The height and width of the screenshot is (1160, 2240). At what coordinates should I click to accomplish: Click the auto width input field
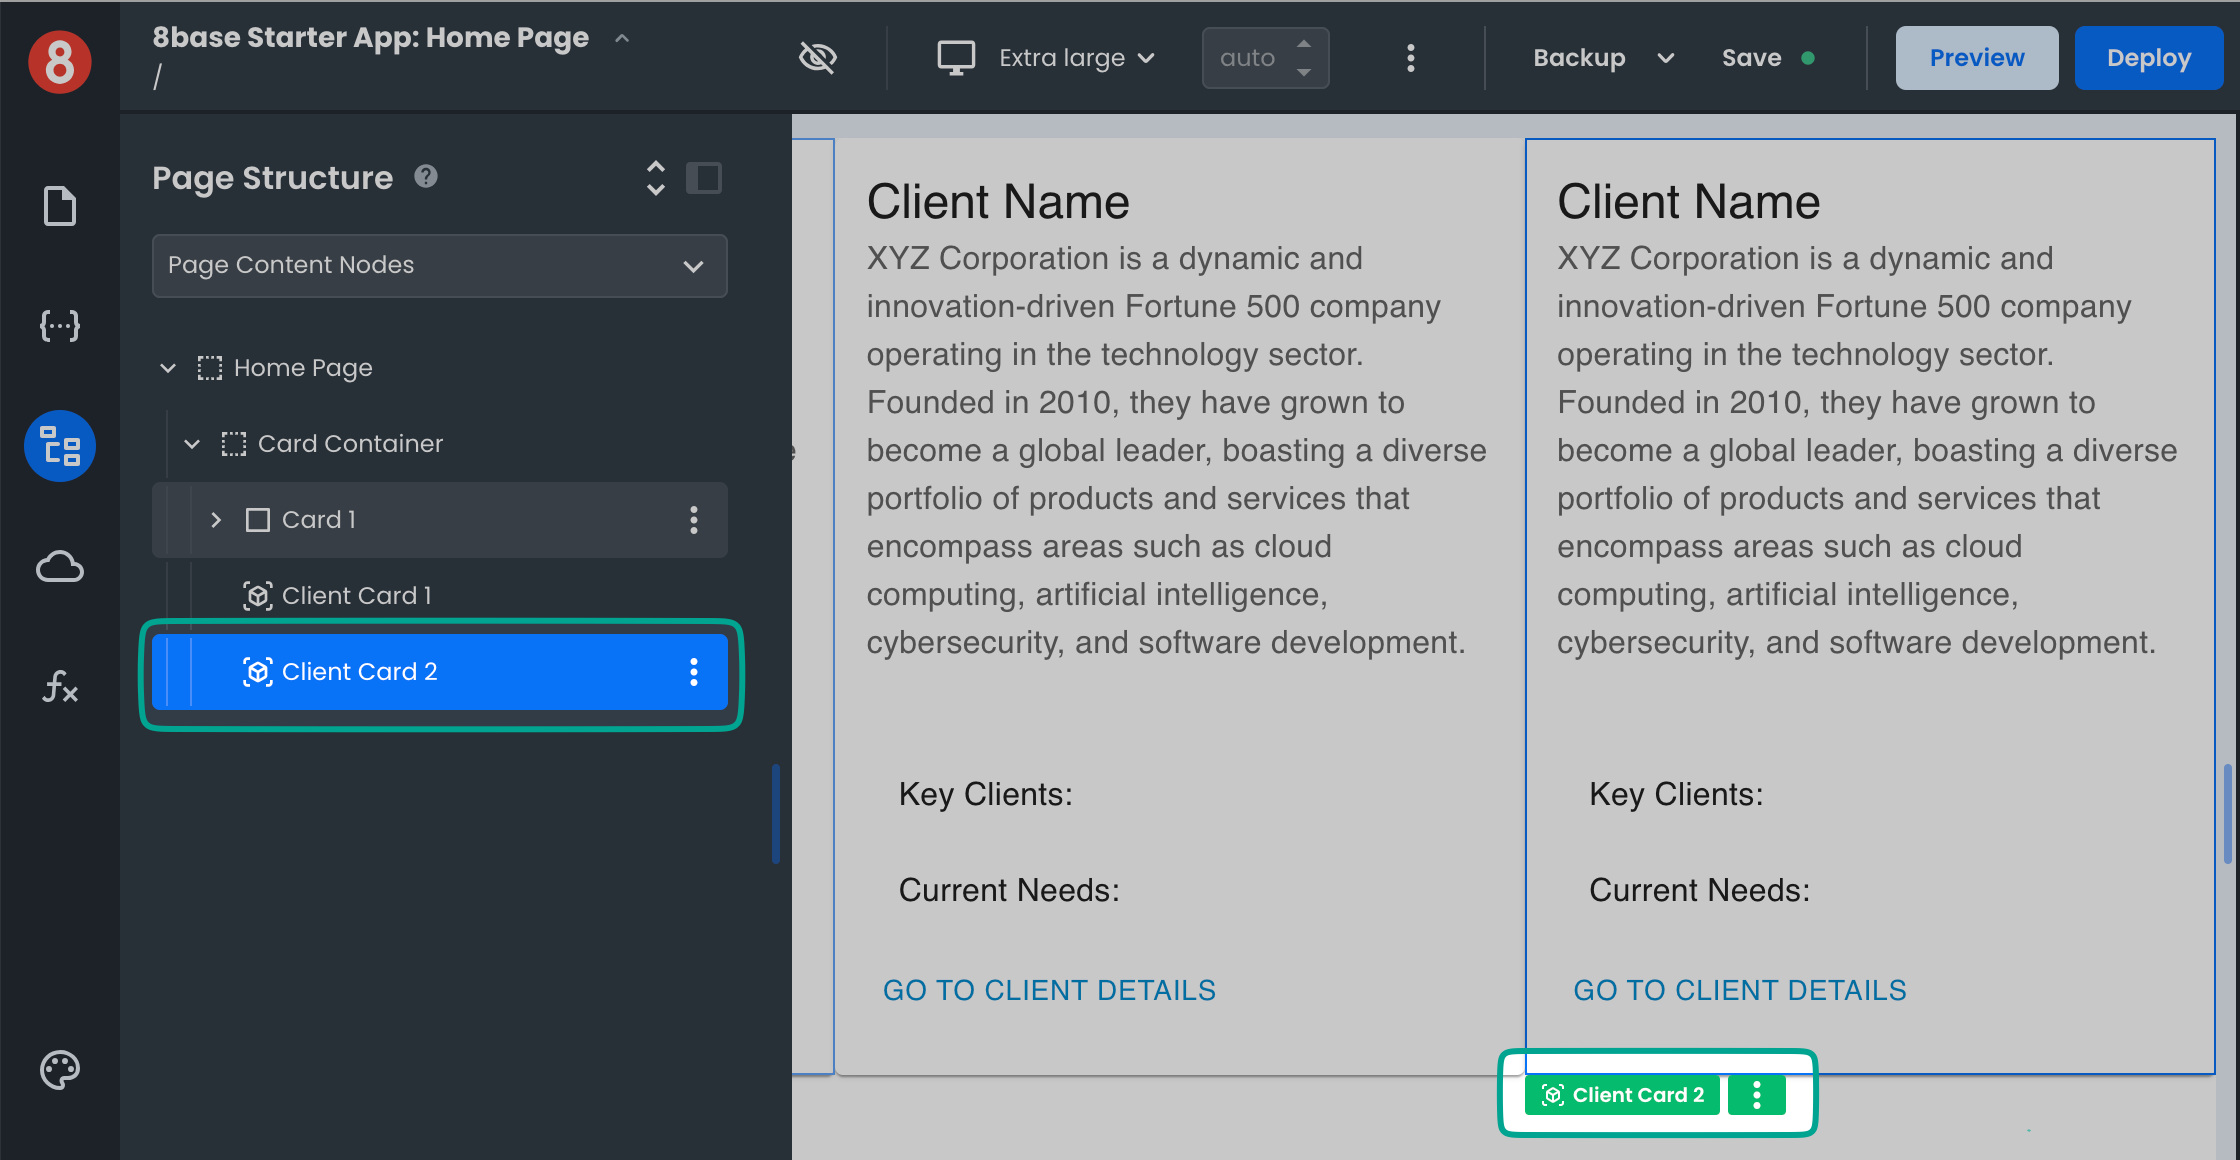click(1250, 58)
